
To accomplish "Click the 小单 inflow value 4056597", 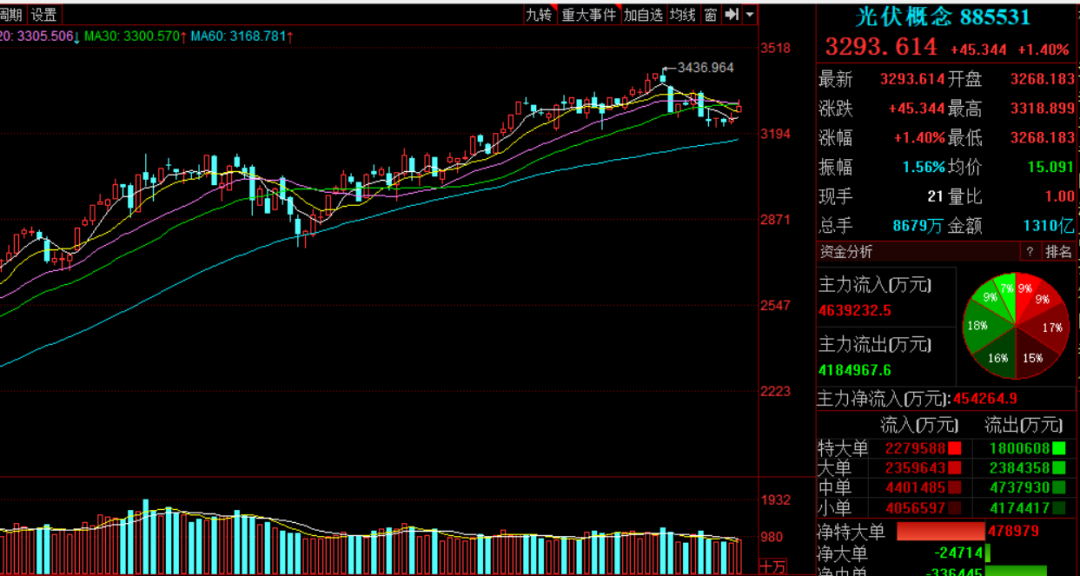I will click(x=915, y=508).
